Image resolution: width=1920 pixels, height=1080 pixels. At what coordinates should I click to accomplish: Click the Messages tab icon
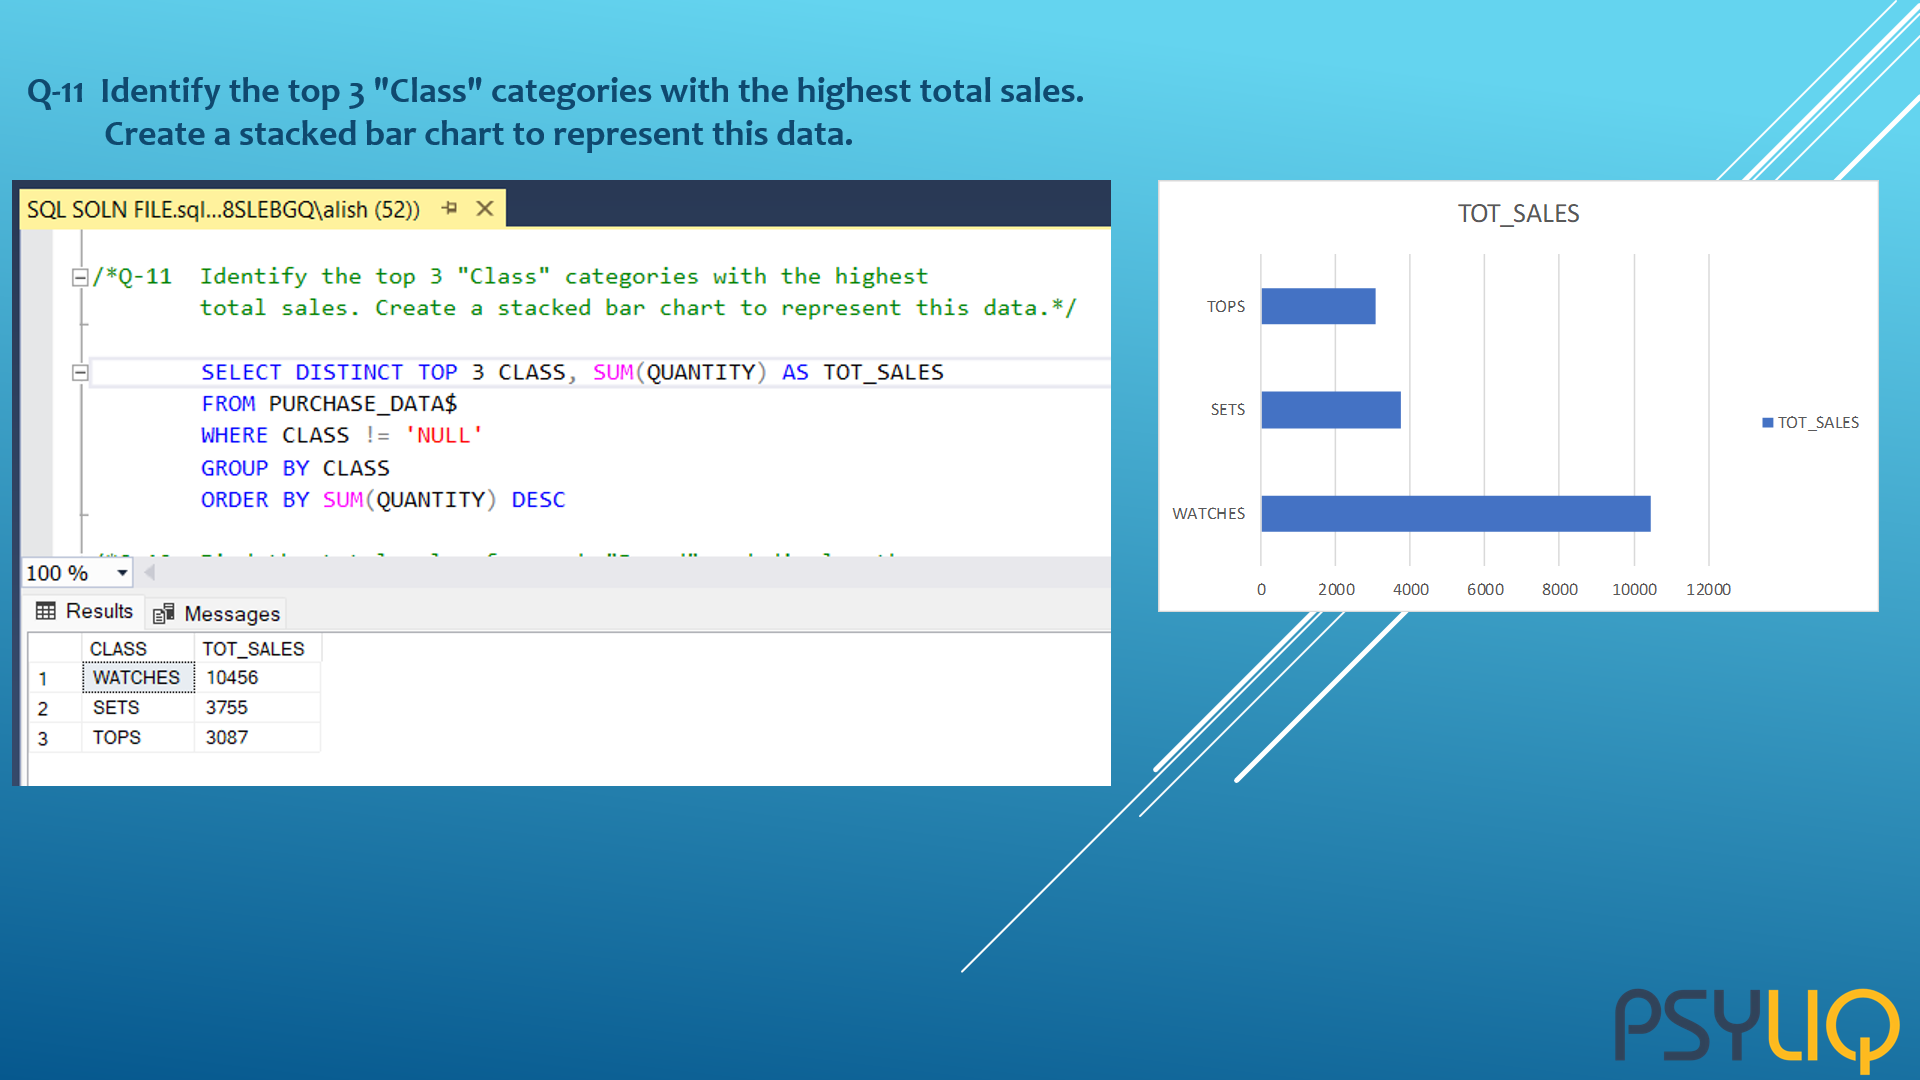pyautogui.click(x=164, y=614)
